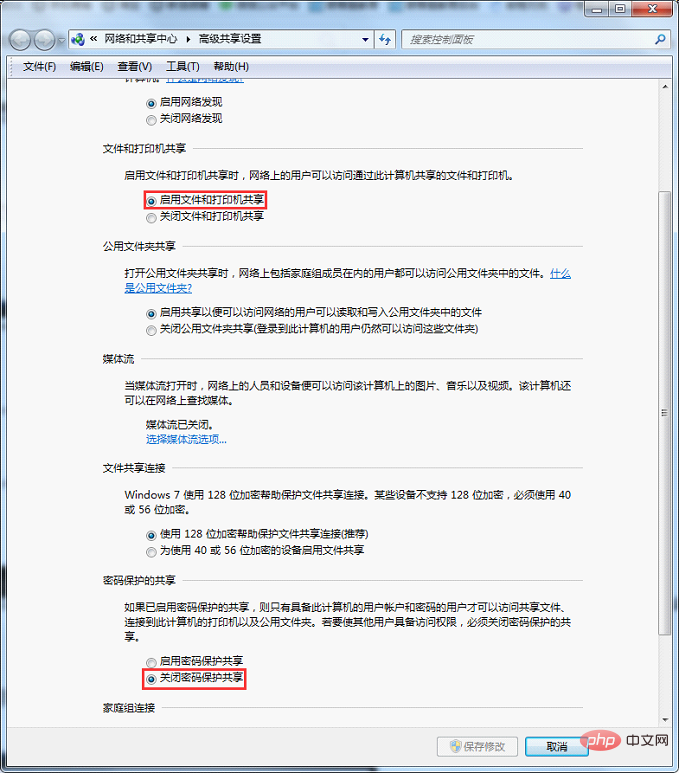679x773 pixels.
Task: Select 关闭公用文件夹共享 radio button
Action: pyautogui.click(x=151, y=330)
